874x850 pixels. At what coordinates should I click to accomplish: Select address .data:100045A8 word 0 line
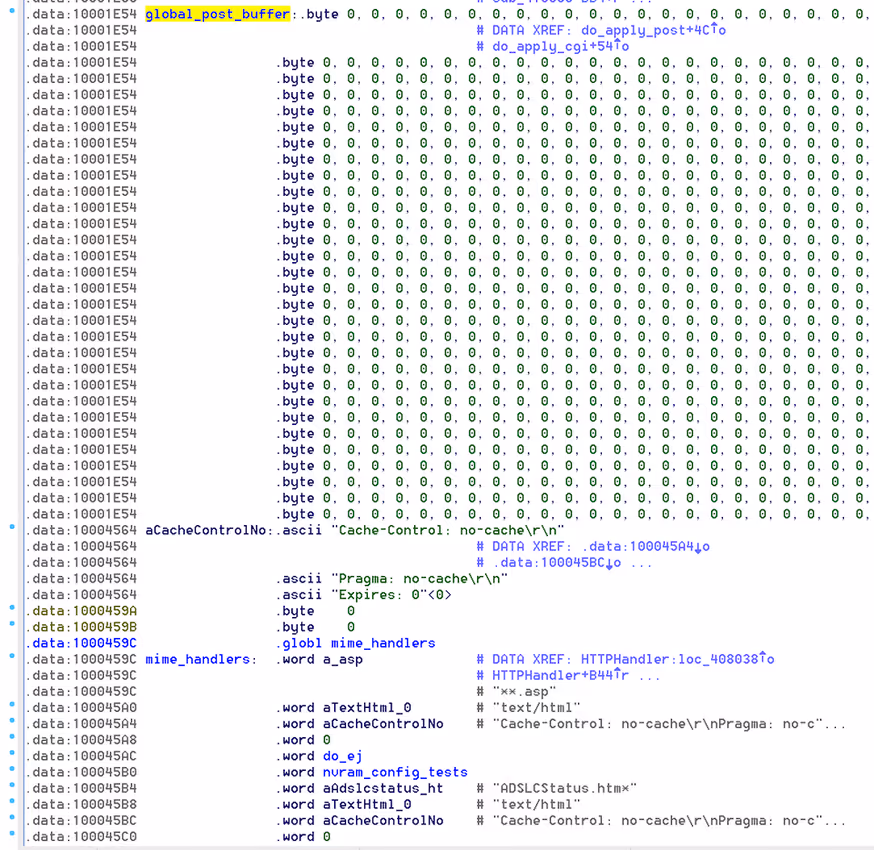pyautogui.click(x=178, y=740)
